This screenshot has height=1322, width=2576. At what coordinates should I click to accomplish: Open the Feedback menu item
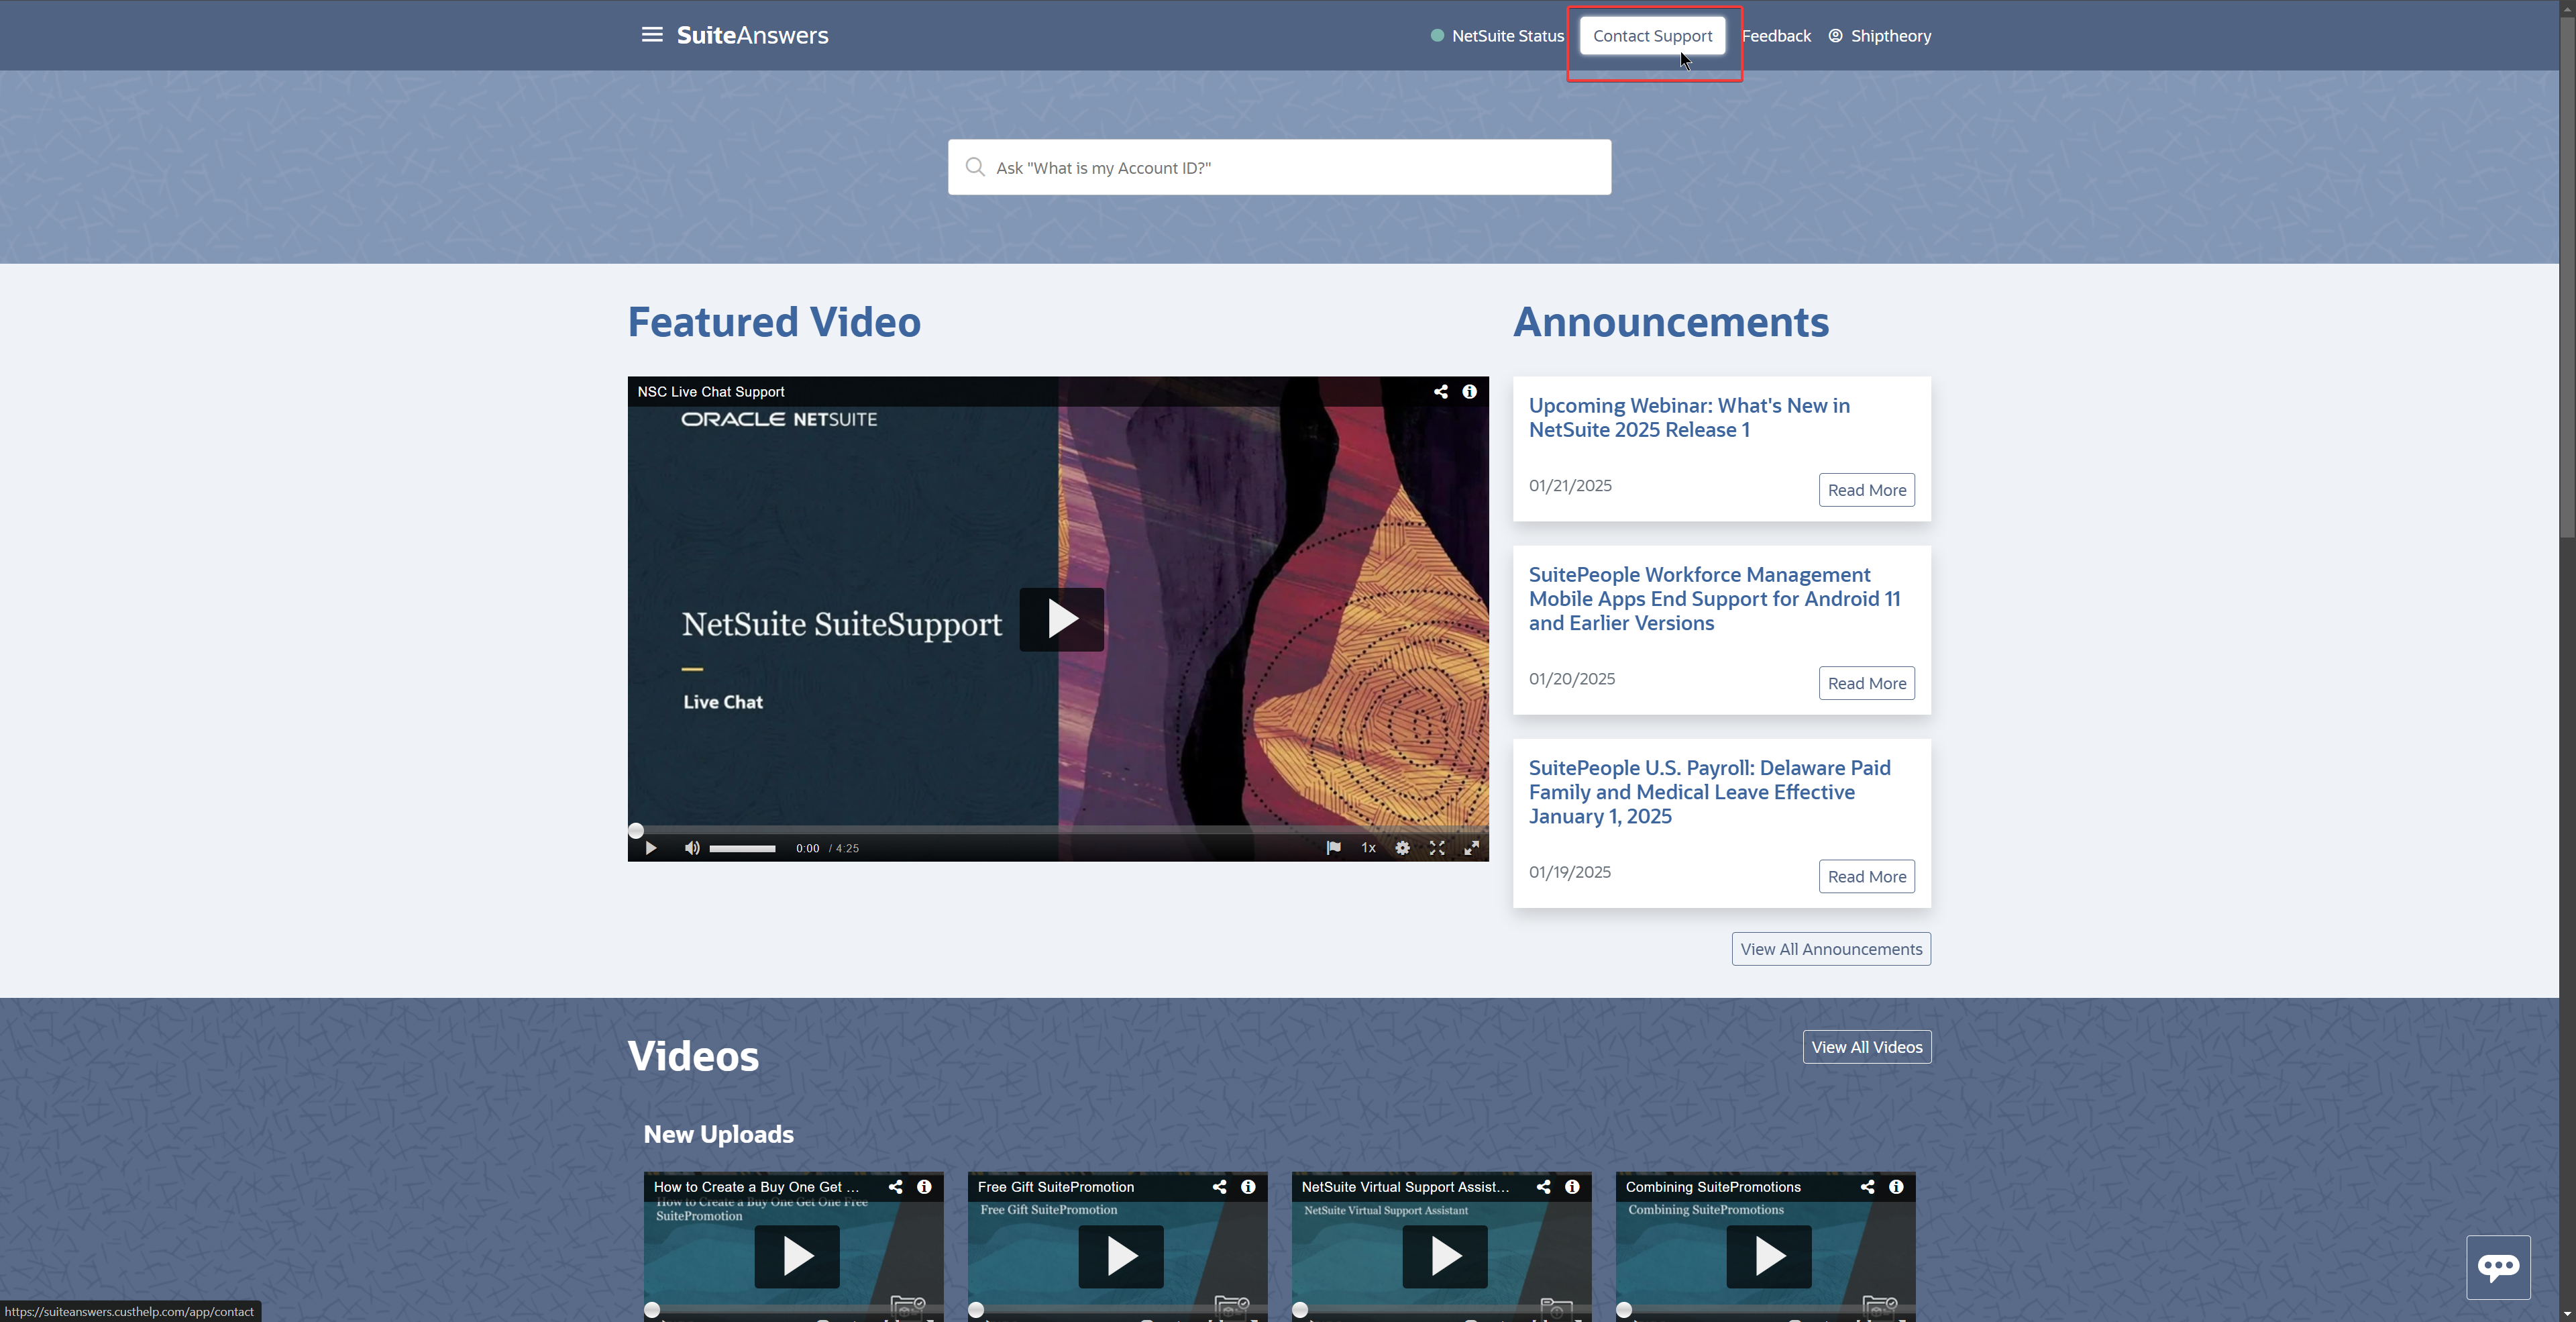coord(1776,36)
